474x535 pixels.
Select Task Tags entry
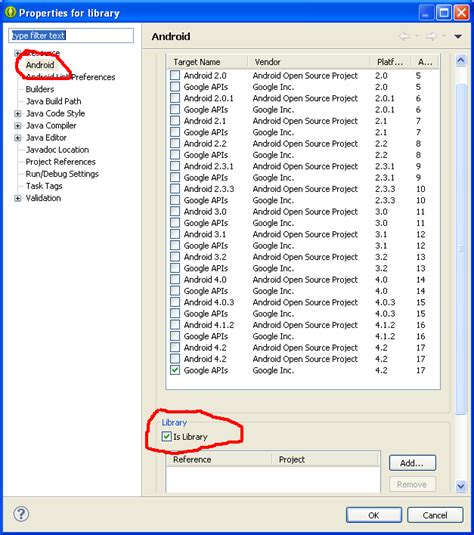click(x=44, y=186)
